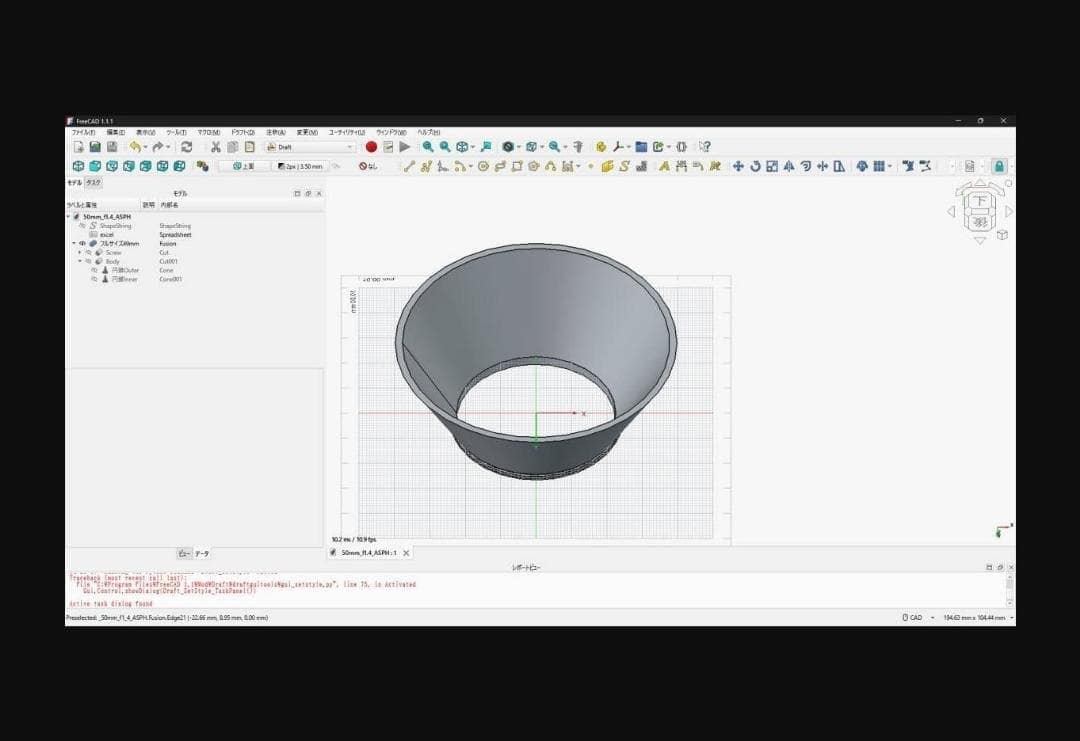1080x741 pixels.
Task: Collapse the フルサイズ49mm Fusion tree item
Action: (x=74, y=244)
